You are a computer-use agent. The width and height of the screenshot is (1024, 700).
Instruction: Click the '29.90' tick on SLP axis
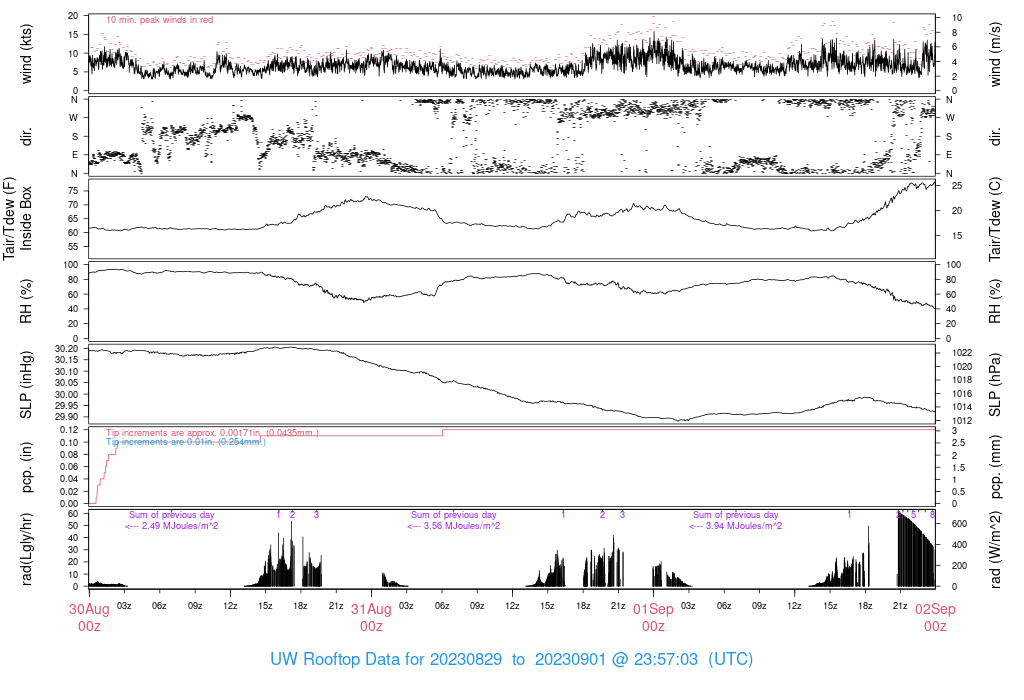(67, 417)
